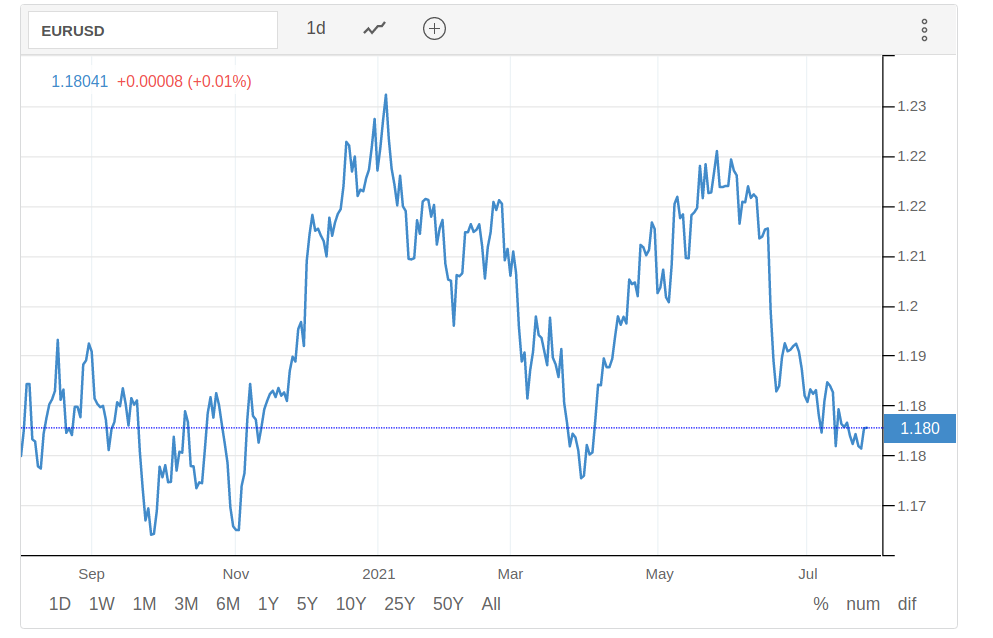Click the May date axis label
This screenshot has width=993, height=638.
659,574
